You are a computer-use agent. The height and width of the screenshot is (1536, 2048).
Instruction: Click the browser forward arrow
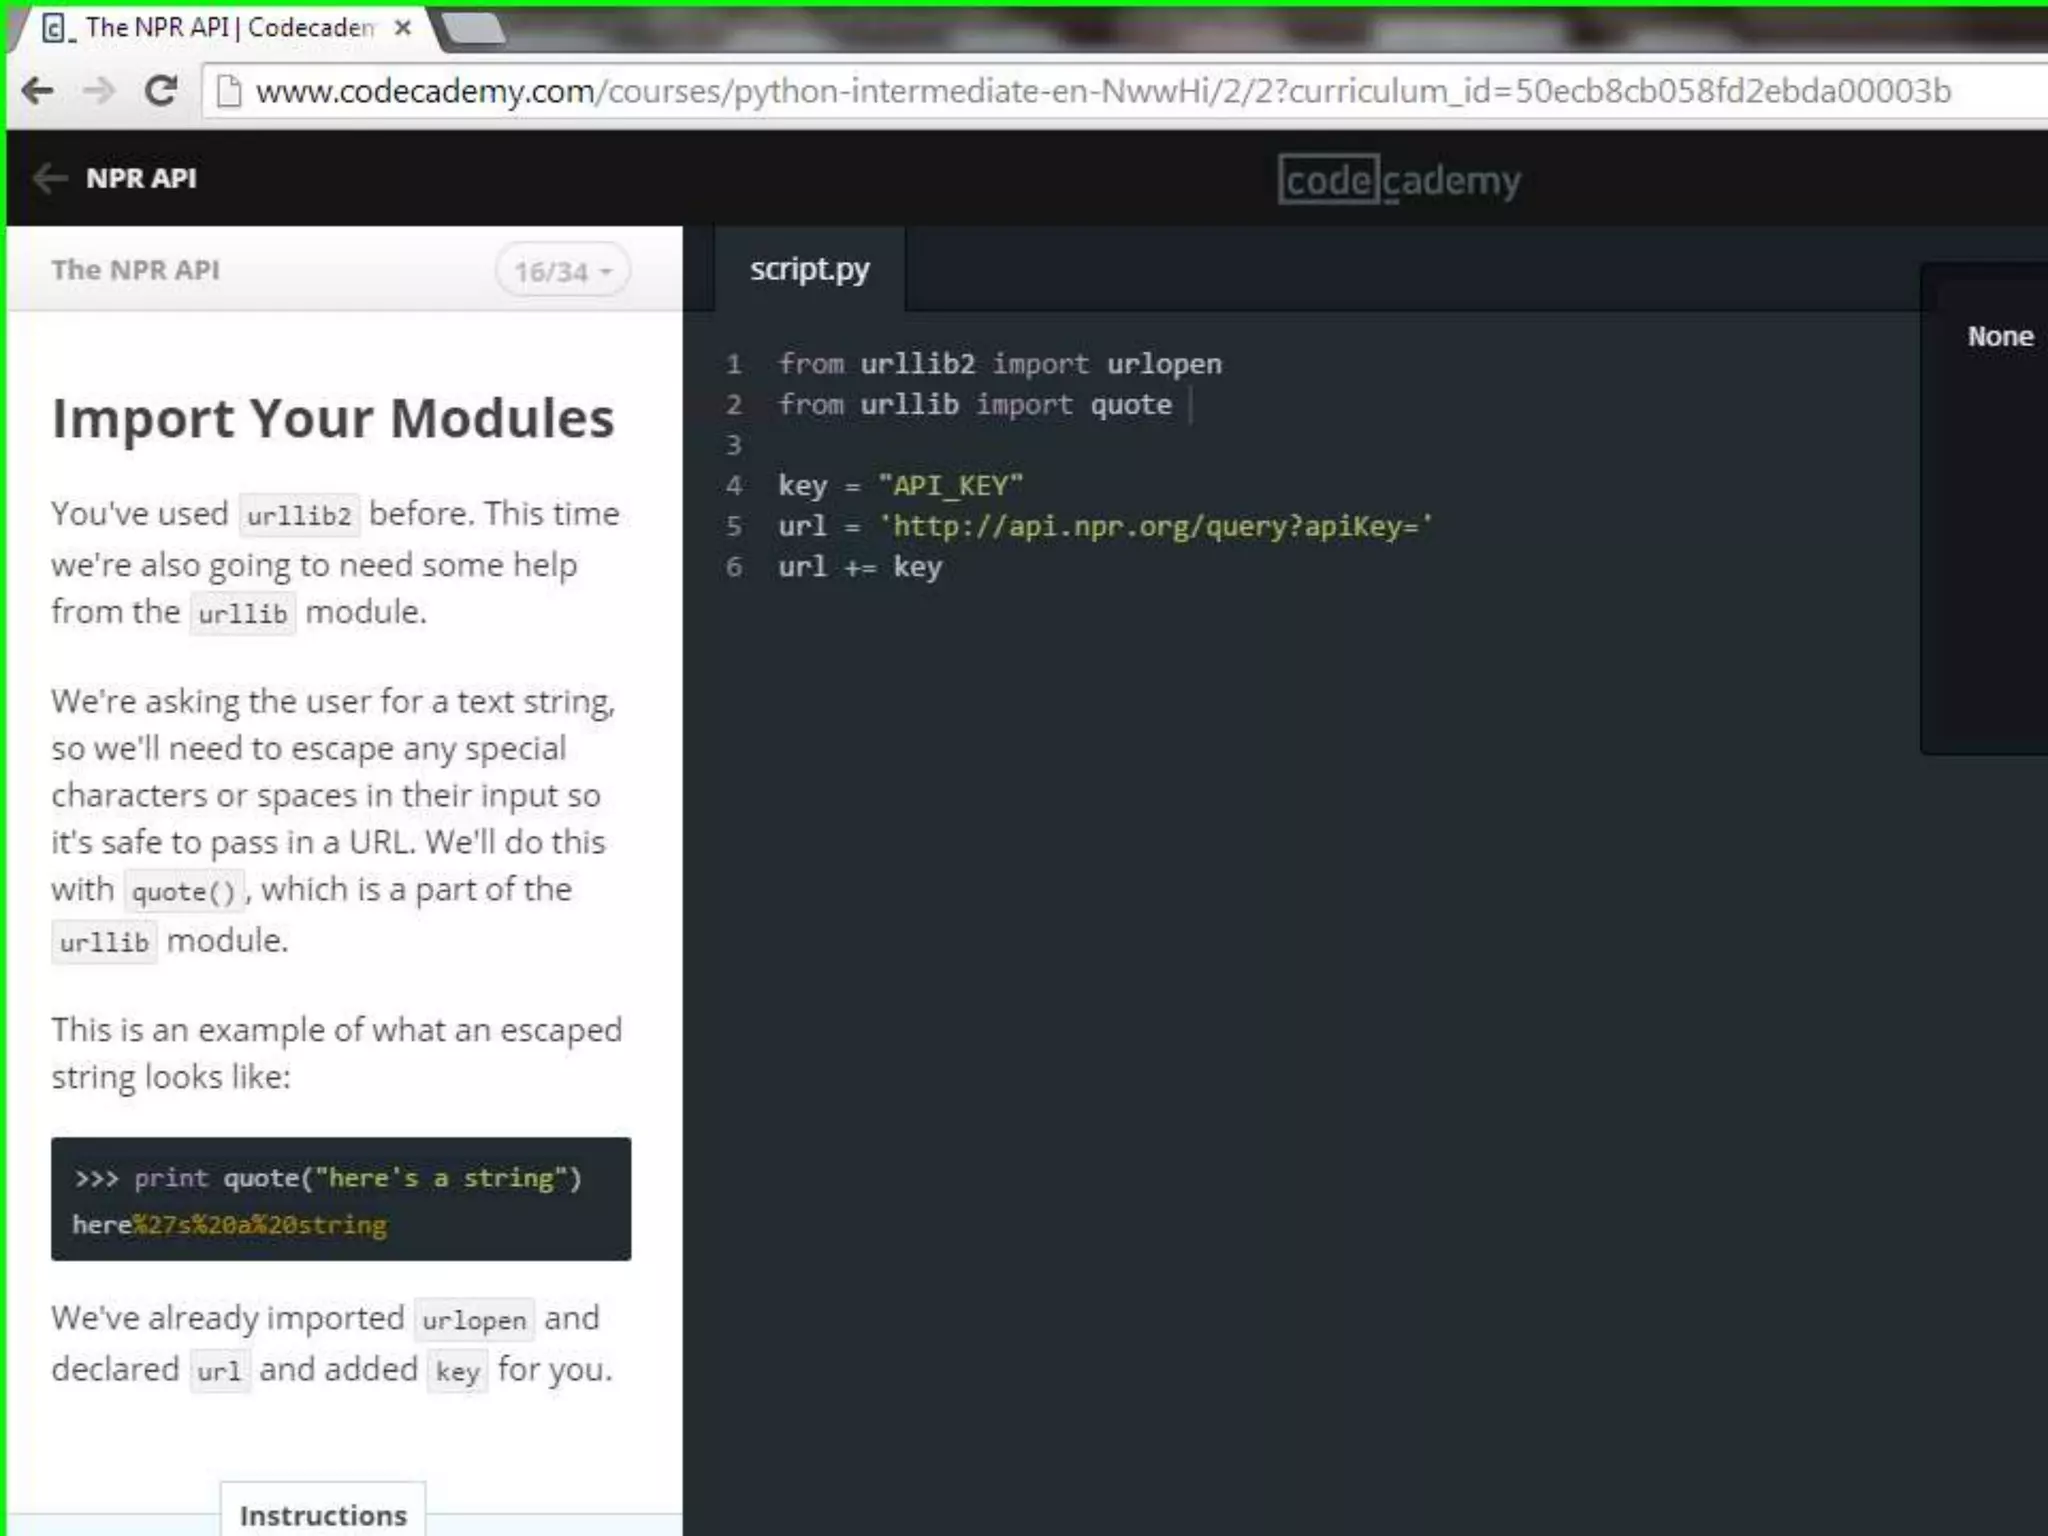99,91
